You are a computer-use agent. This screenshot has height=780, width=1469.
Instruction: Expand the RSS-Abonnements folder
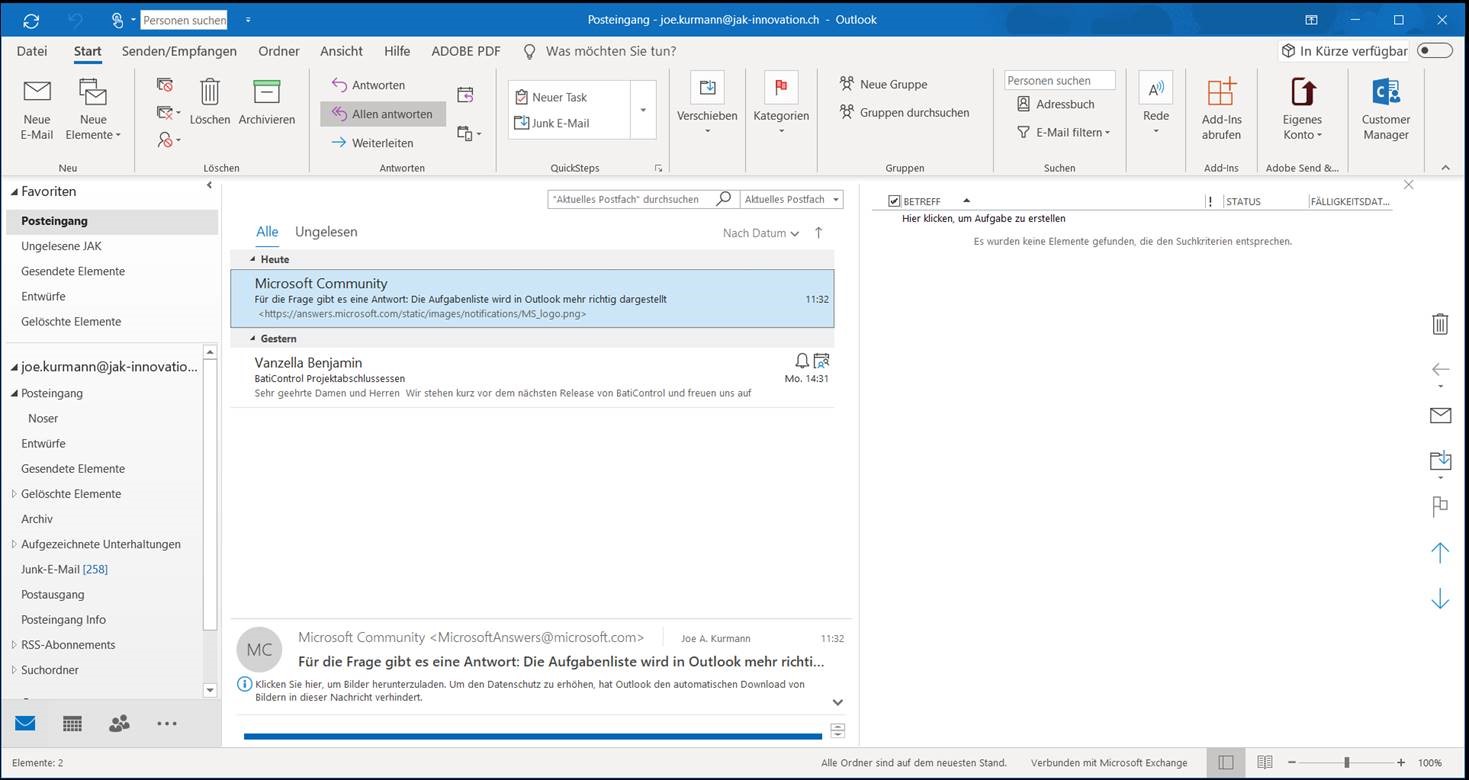click(x=14, y=645)
